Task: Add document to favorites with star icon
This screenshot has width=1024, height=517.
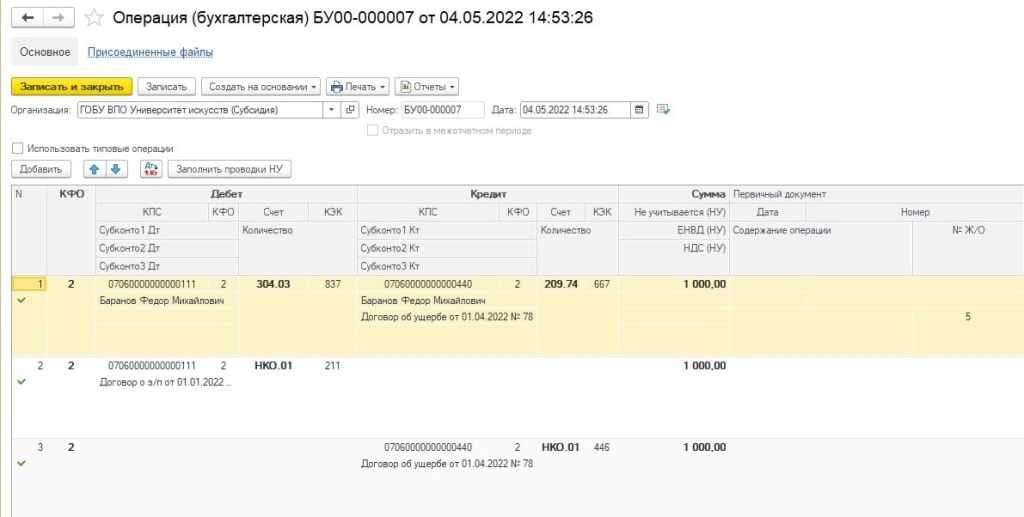Action: 94,18
